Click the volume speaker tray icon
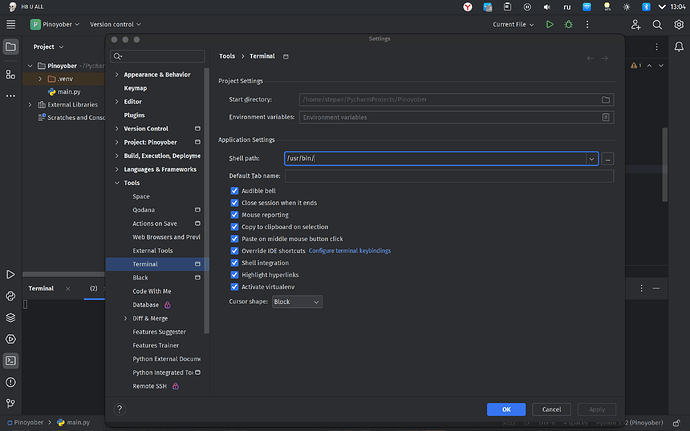690x431 pixels. coord(547,7)
